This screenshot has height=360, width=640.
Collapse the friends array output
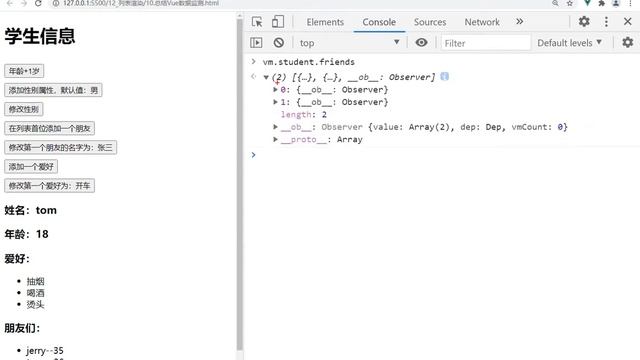(266, 77)
